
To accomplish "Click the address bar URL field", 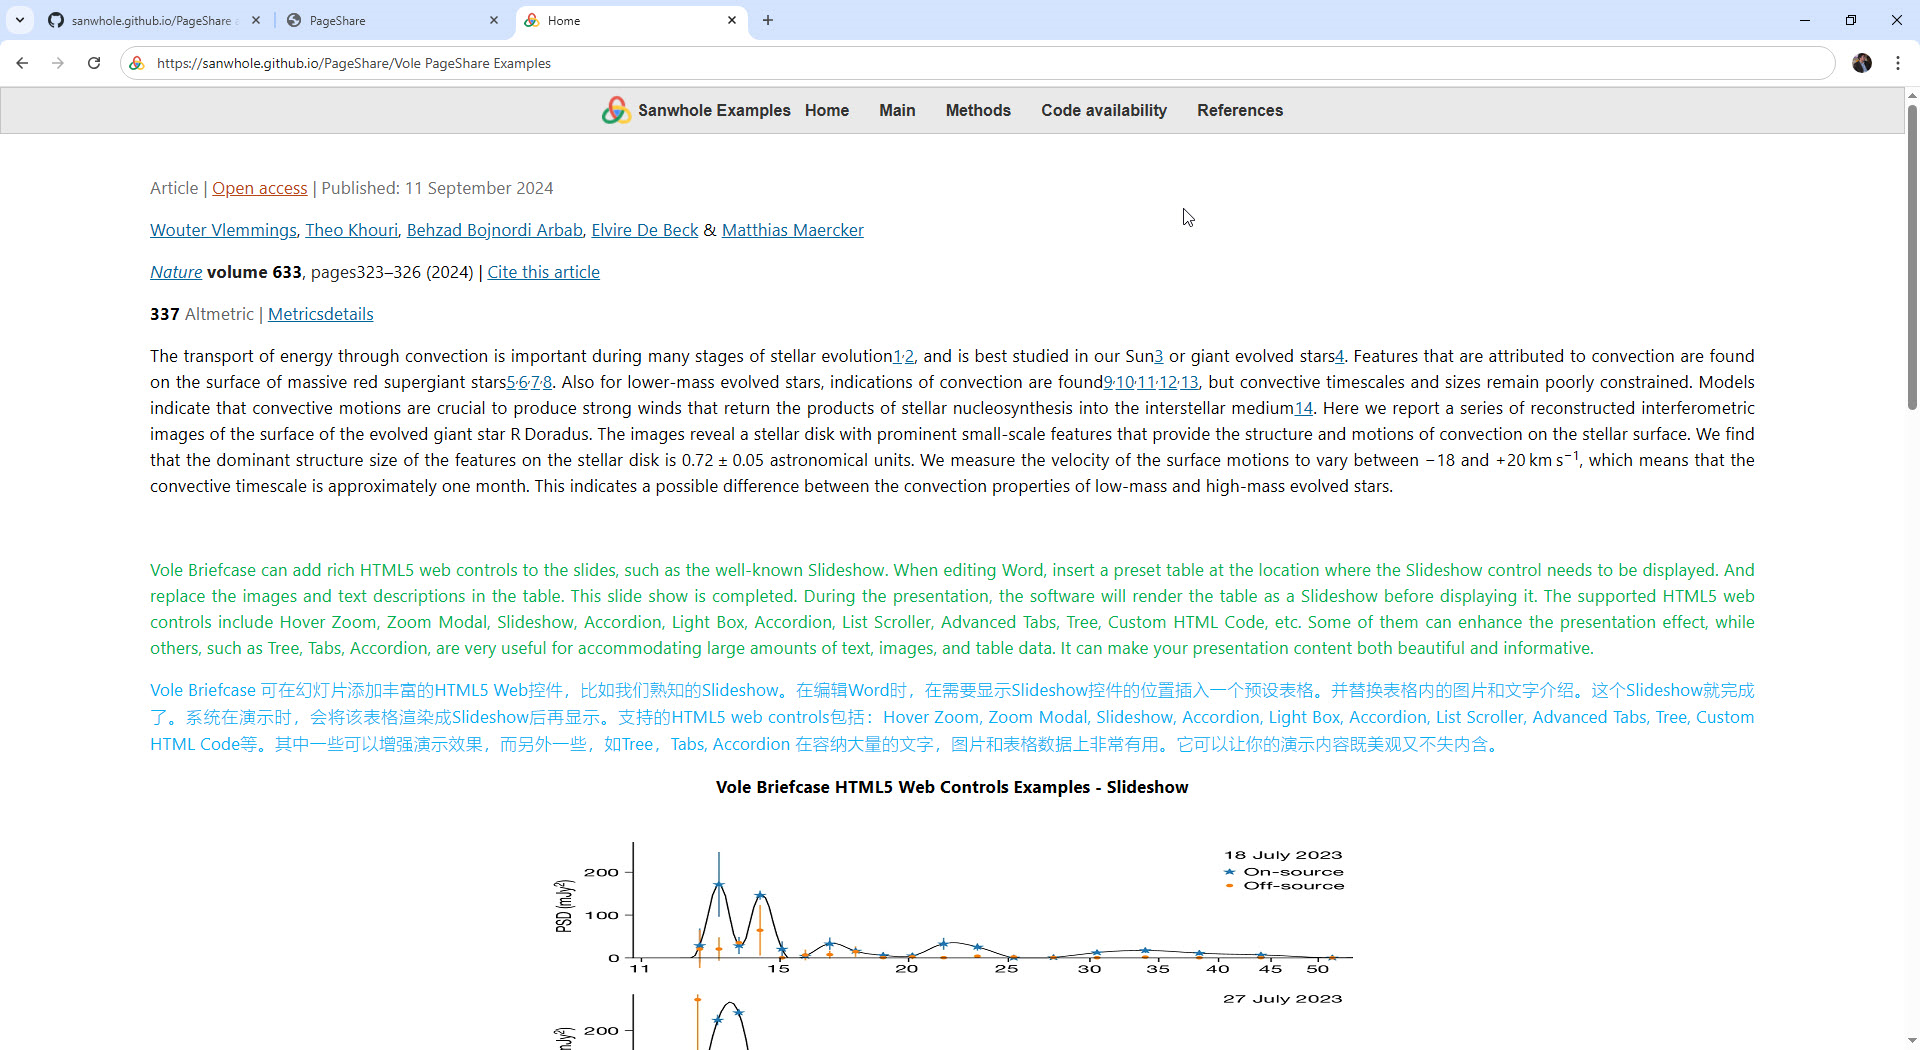I will pyautogui.click(x=900, y=63).
